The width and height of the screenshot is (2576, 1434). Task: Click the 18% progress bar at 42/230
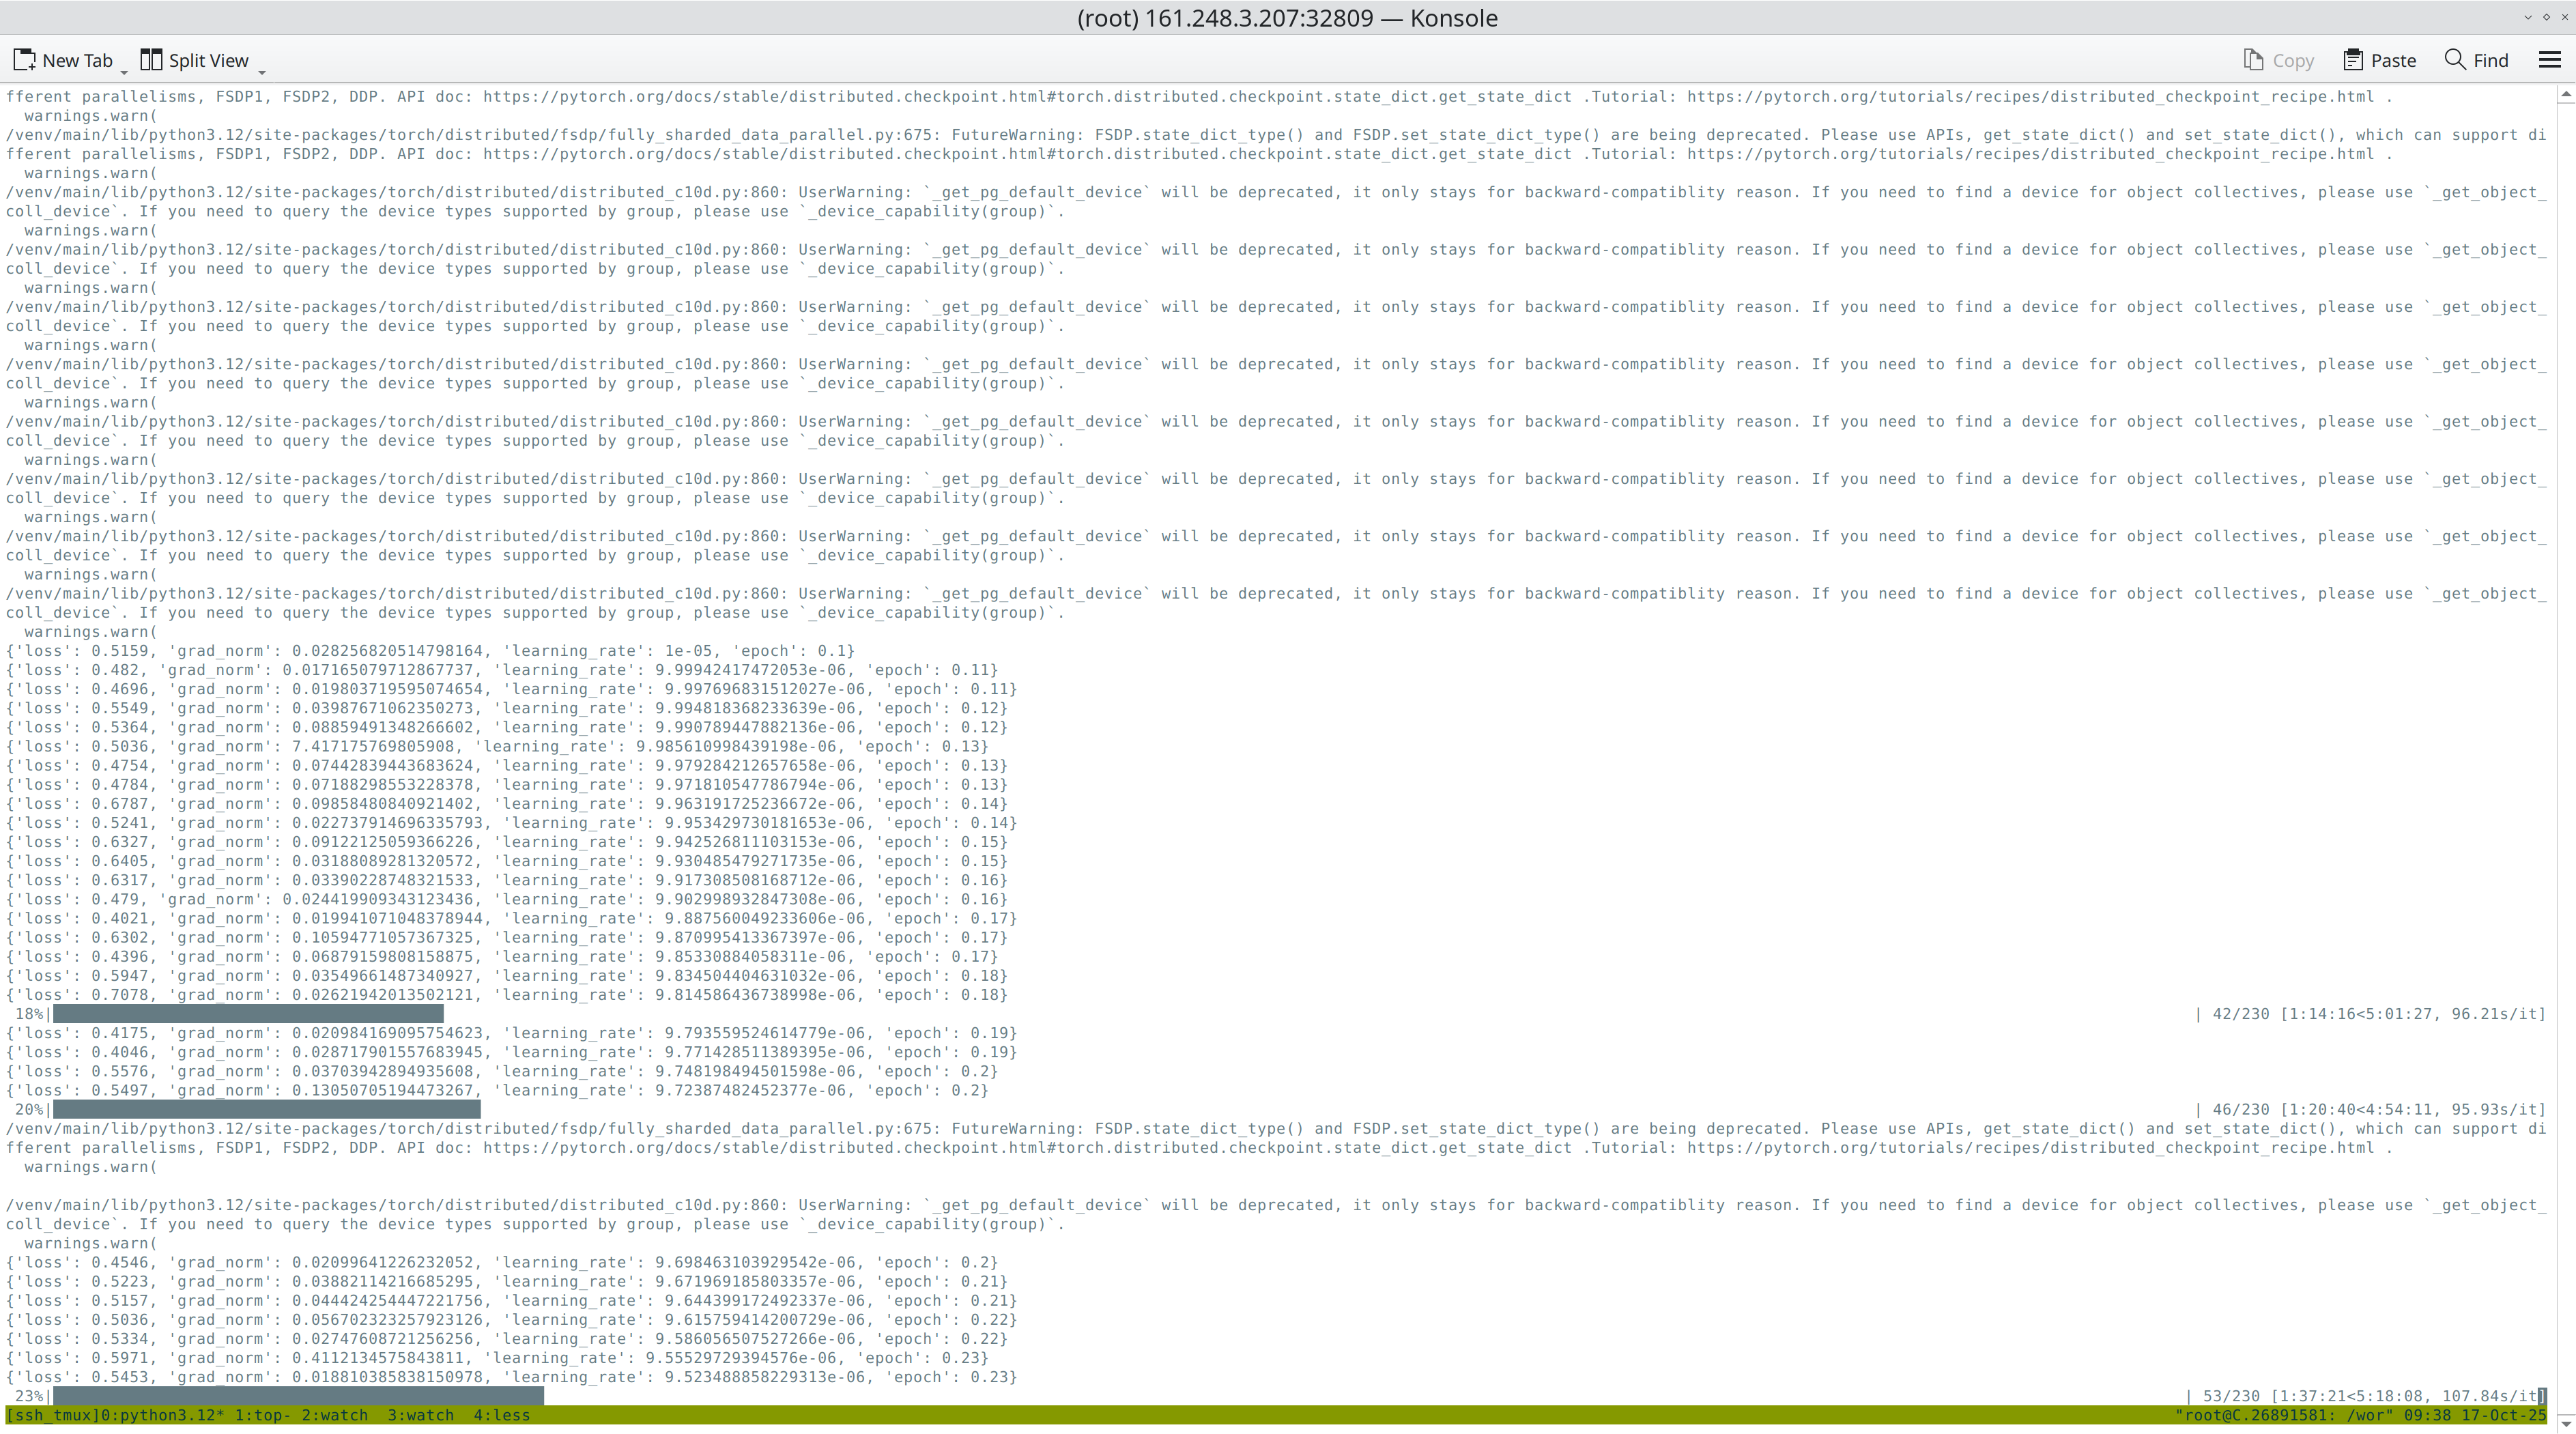pyautogui.click(x=248, y=1014)
